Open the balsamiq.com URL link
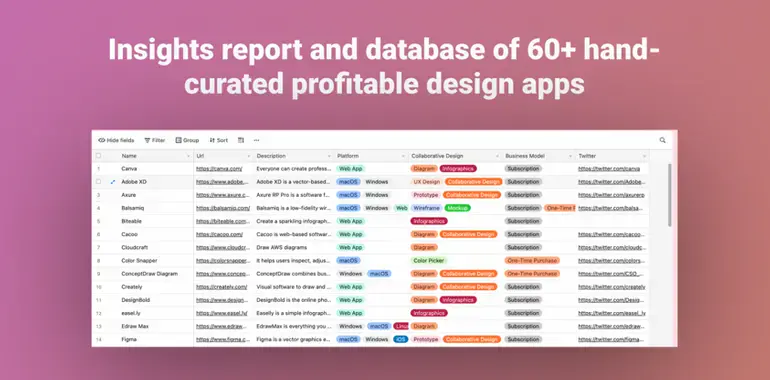The width and height of the screenshot is (770, 380). coord(223,208)
